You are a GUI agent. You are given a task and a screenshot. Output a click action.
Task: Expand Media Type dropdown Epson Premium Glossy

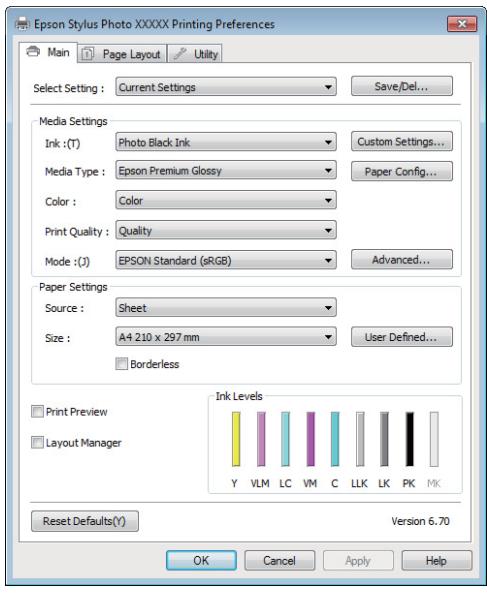click(226, 171)
